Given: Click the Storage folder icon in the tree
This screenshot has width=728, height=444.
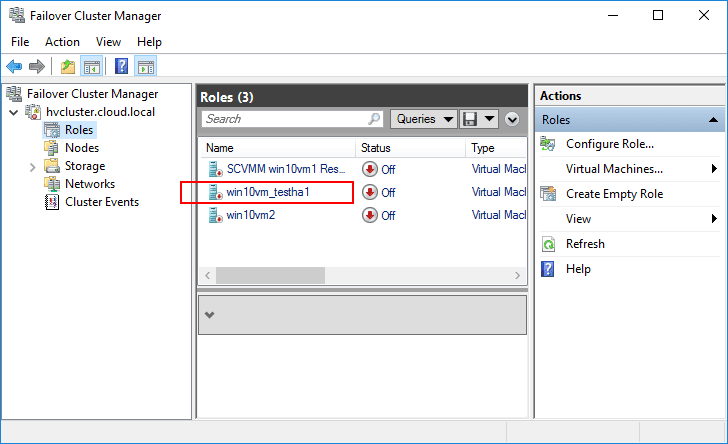Looking at the screenshot, I should click(x=52, y=166).
